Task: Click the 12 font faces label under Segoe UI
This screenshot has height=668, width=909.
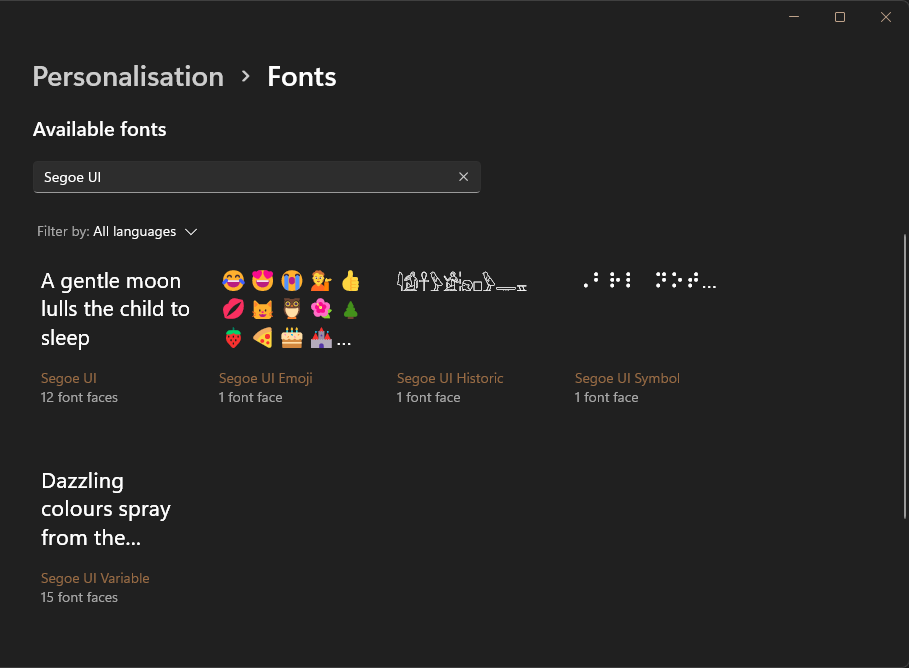Action: click(78, 397)
